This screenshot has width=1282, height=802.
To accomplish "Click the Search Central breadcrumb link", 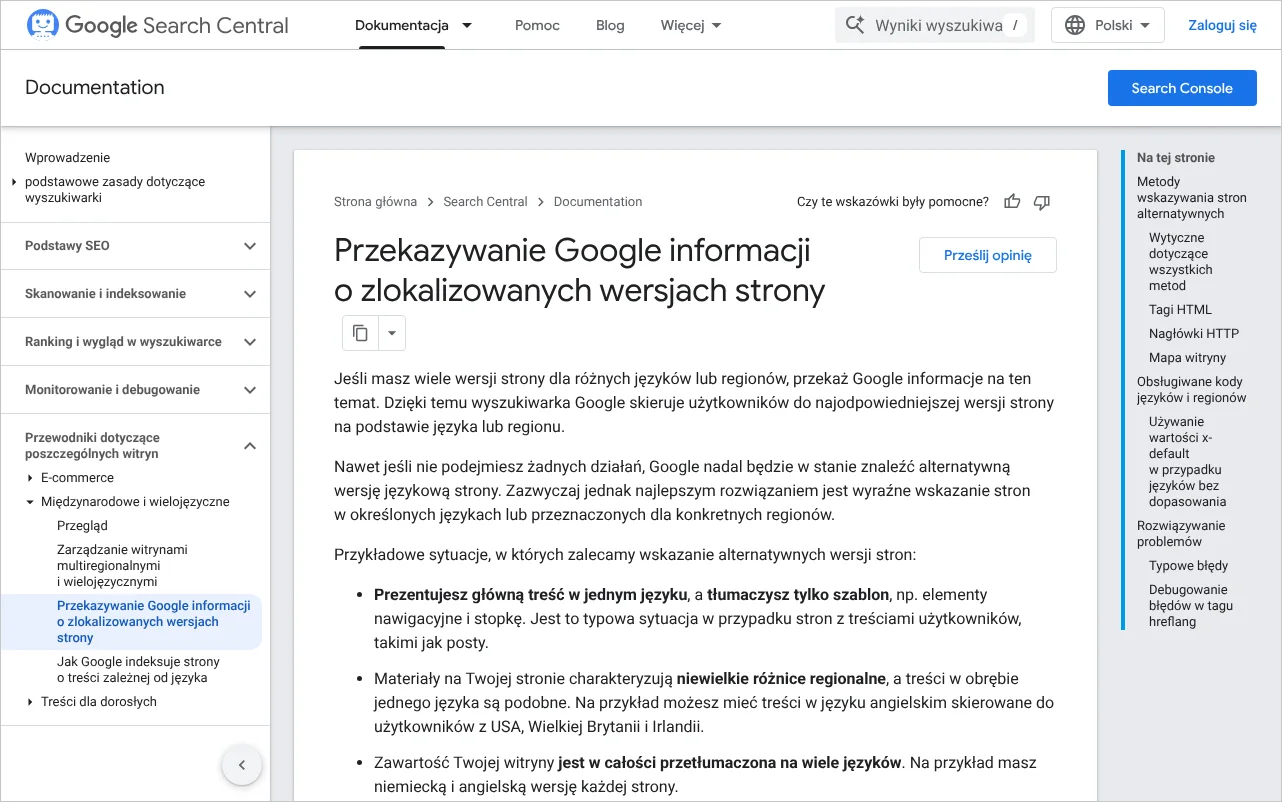I will point(485,202).
